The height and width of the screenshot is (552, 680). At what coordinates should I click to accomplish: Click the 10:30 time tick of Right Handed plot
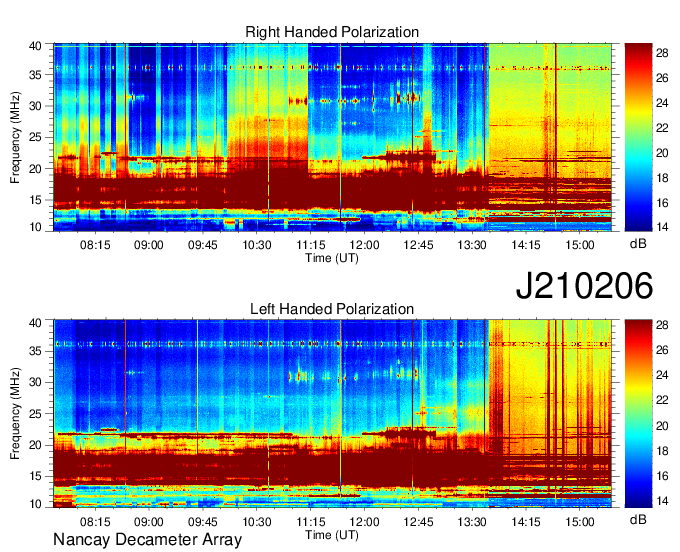point(257,245)
